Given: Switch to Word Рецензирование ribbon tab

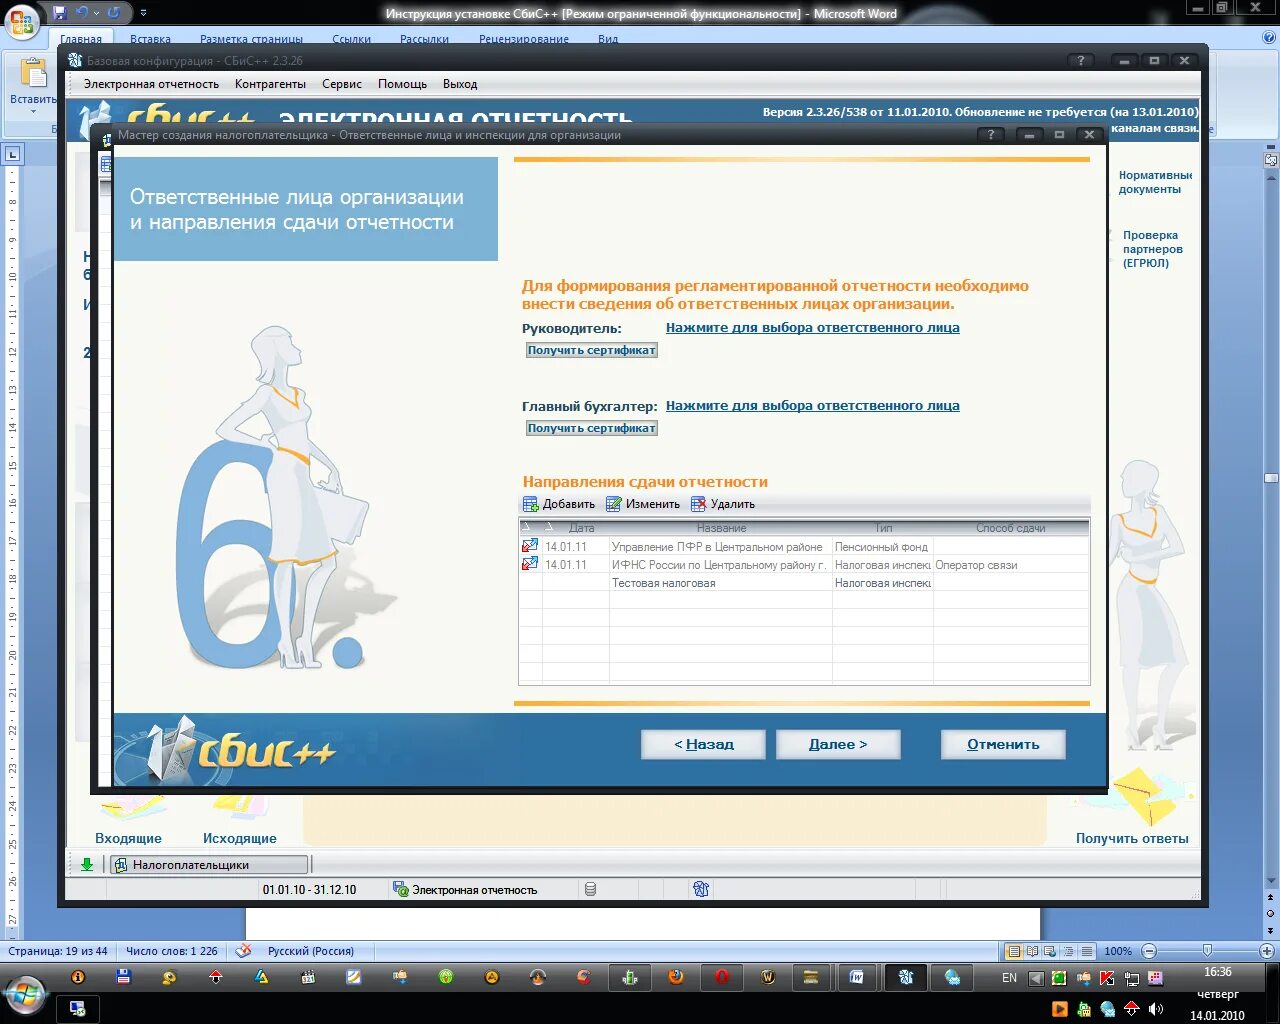Looking at the screenshot, I should 524,39.
